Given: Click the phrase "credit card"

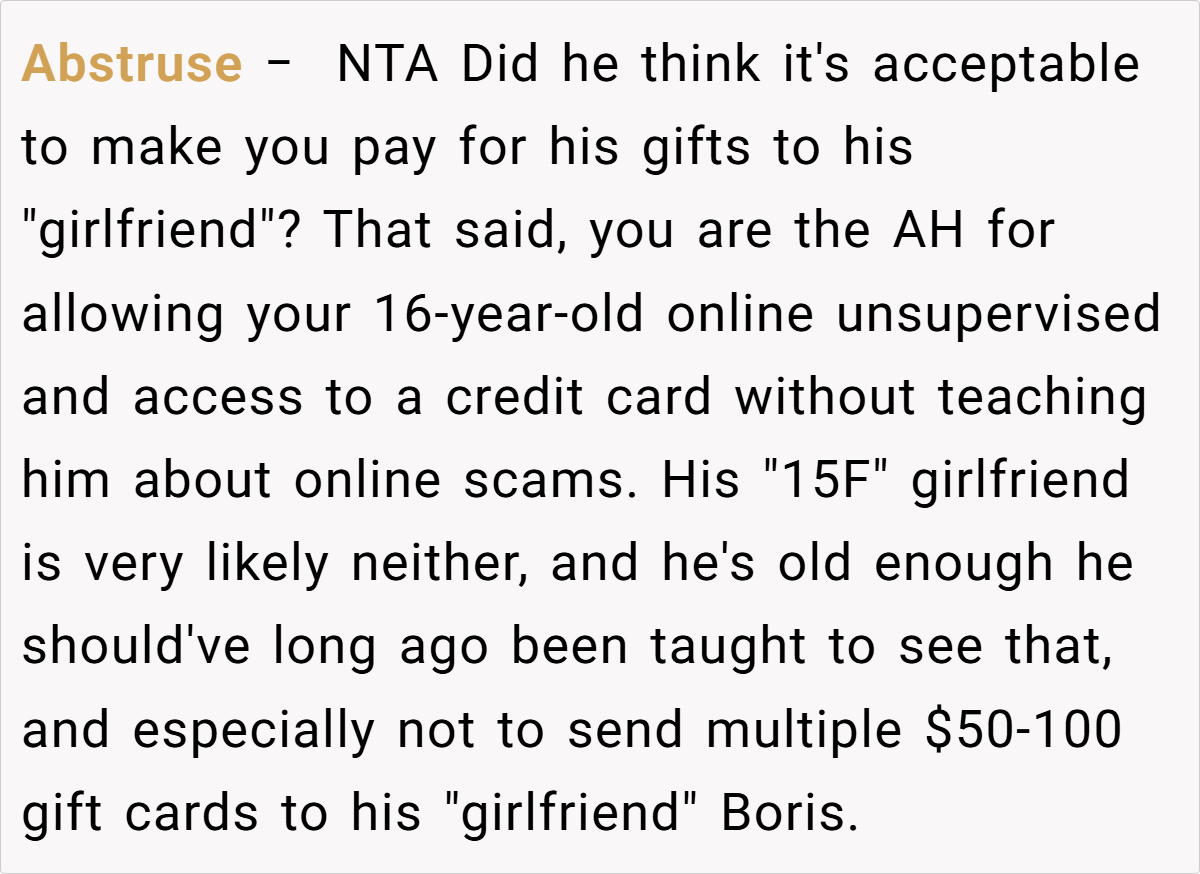Looking at the screenshot, I should point(578,398).
